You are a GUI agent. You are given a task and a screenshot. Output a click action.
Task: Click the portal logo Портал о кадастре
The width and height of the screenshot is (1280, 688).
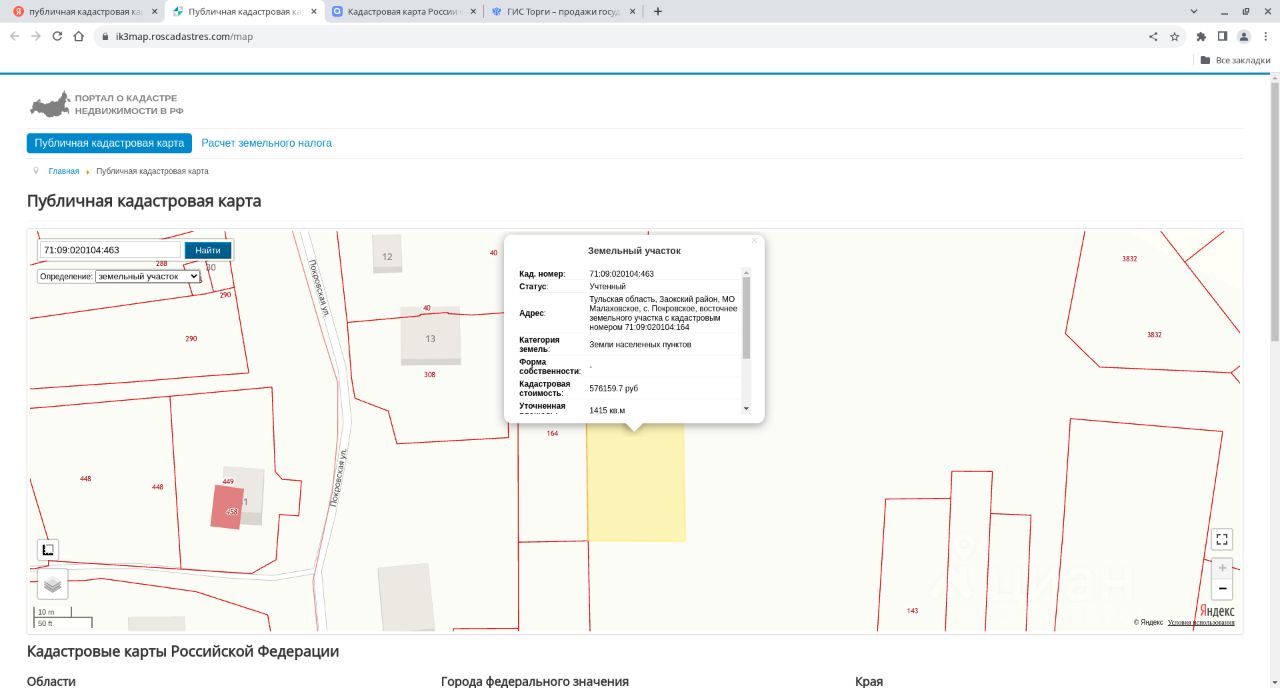click(x=106, y=104)
